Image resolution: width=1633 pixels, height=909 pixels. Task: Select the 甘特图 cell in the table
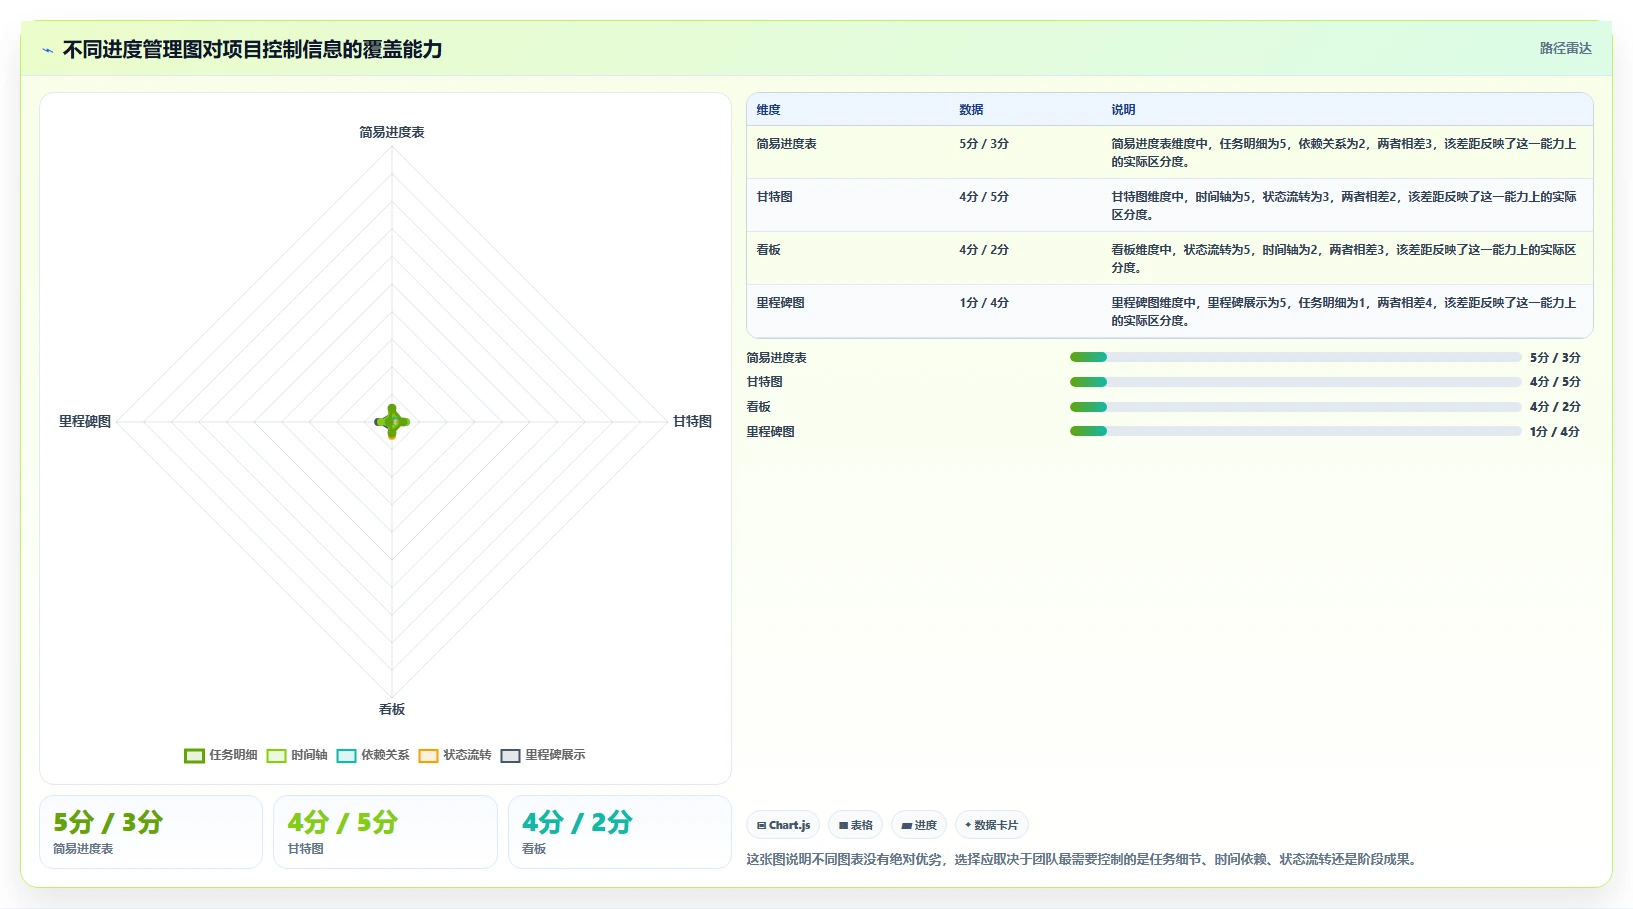coord(774,197)
